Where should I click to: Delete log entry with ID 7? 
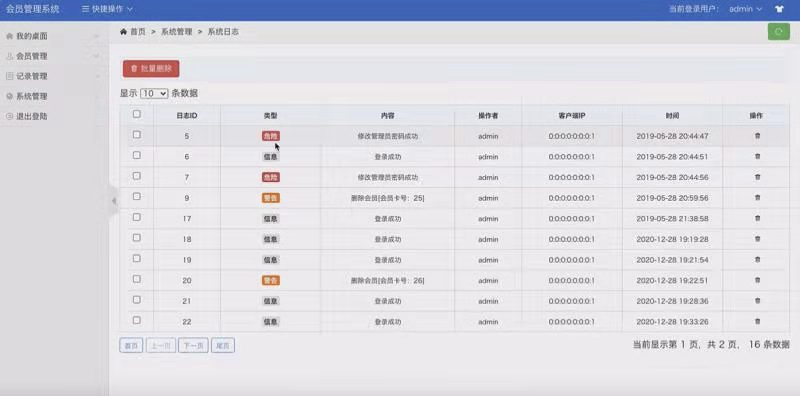pos(757,177)
